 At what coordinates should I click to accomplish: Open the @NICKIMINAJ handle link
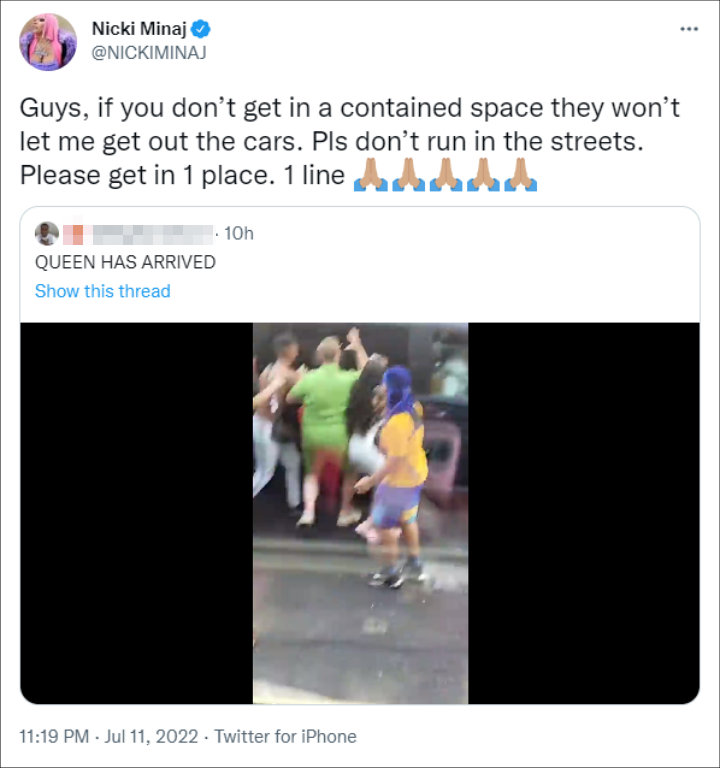[149, 52]
